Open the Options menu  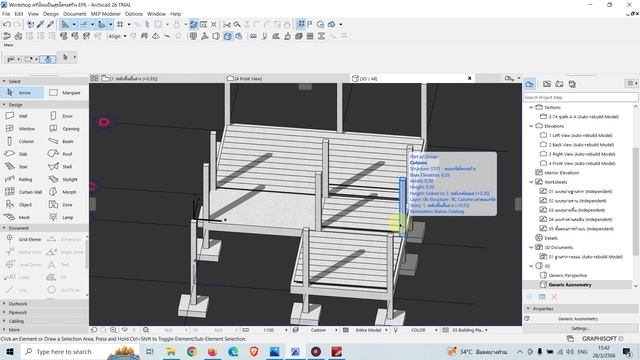click(134, 14)
